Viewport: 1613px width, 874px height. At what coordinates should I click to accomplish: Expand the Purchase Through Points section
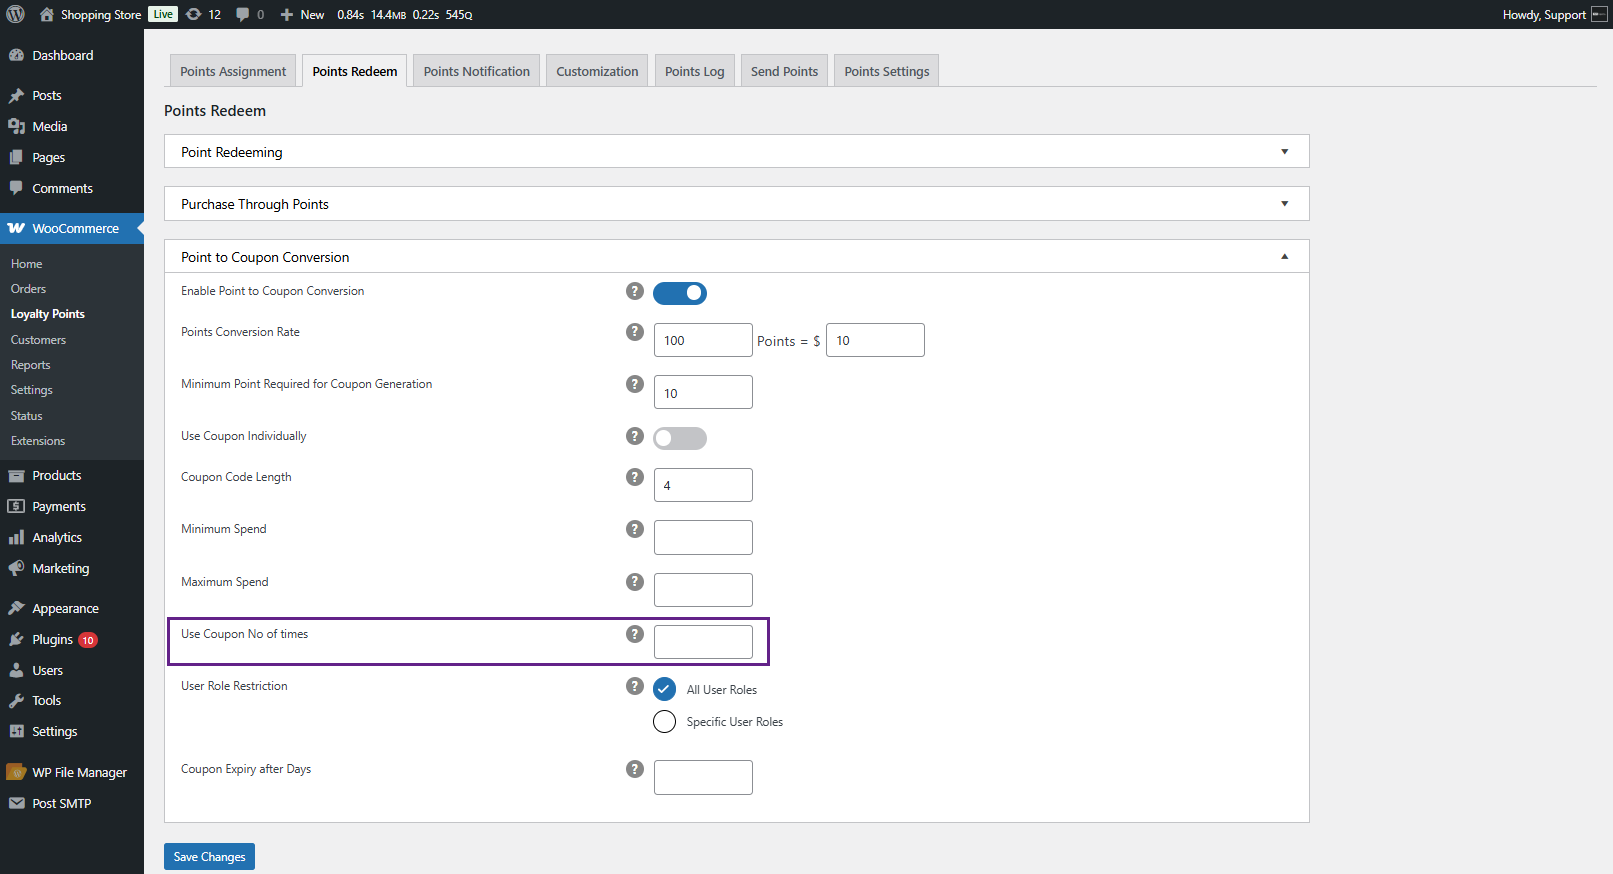click(737, 204)
